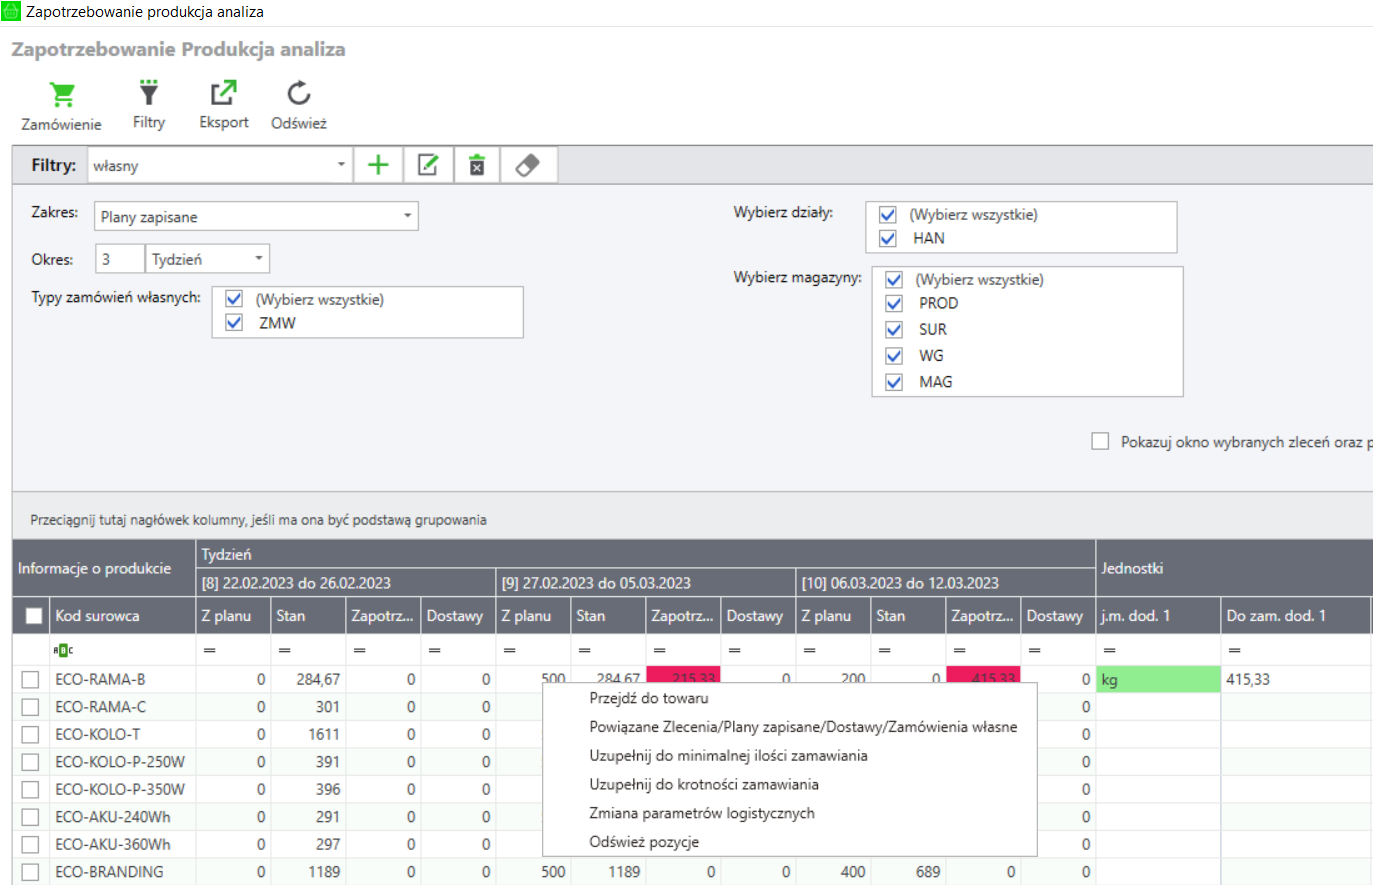Clear the filter with the eraser icon
The height and width of the screenshot is (885, 1373).
pyautogui.click(x=527, y=165)
